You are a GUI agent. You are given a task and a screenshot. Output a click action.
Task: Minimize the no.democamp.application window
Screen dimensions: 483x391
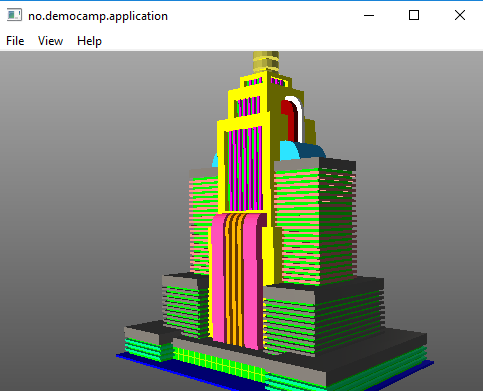coord(369,15)
